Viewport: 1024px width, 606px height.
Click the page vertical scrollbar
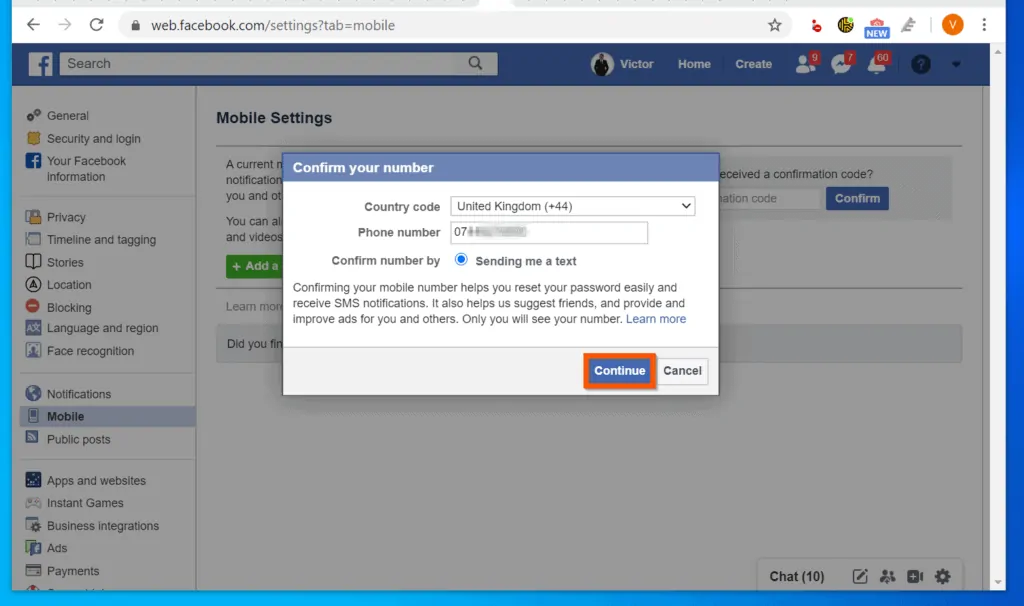click(x=997, y=317)
